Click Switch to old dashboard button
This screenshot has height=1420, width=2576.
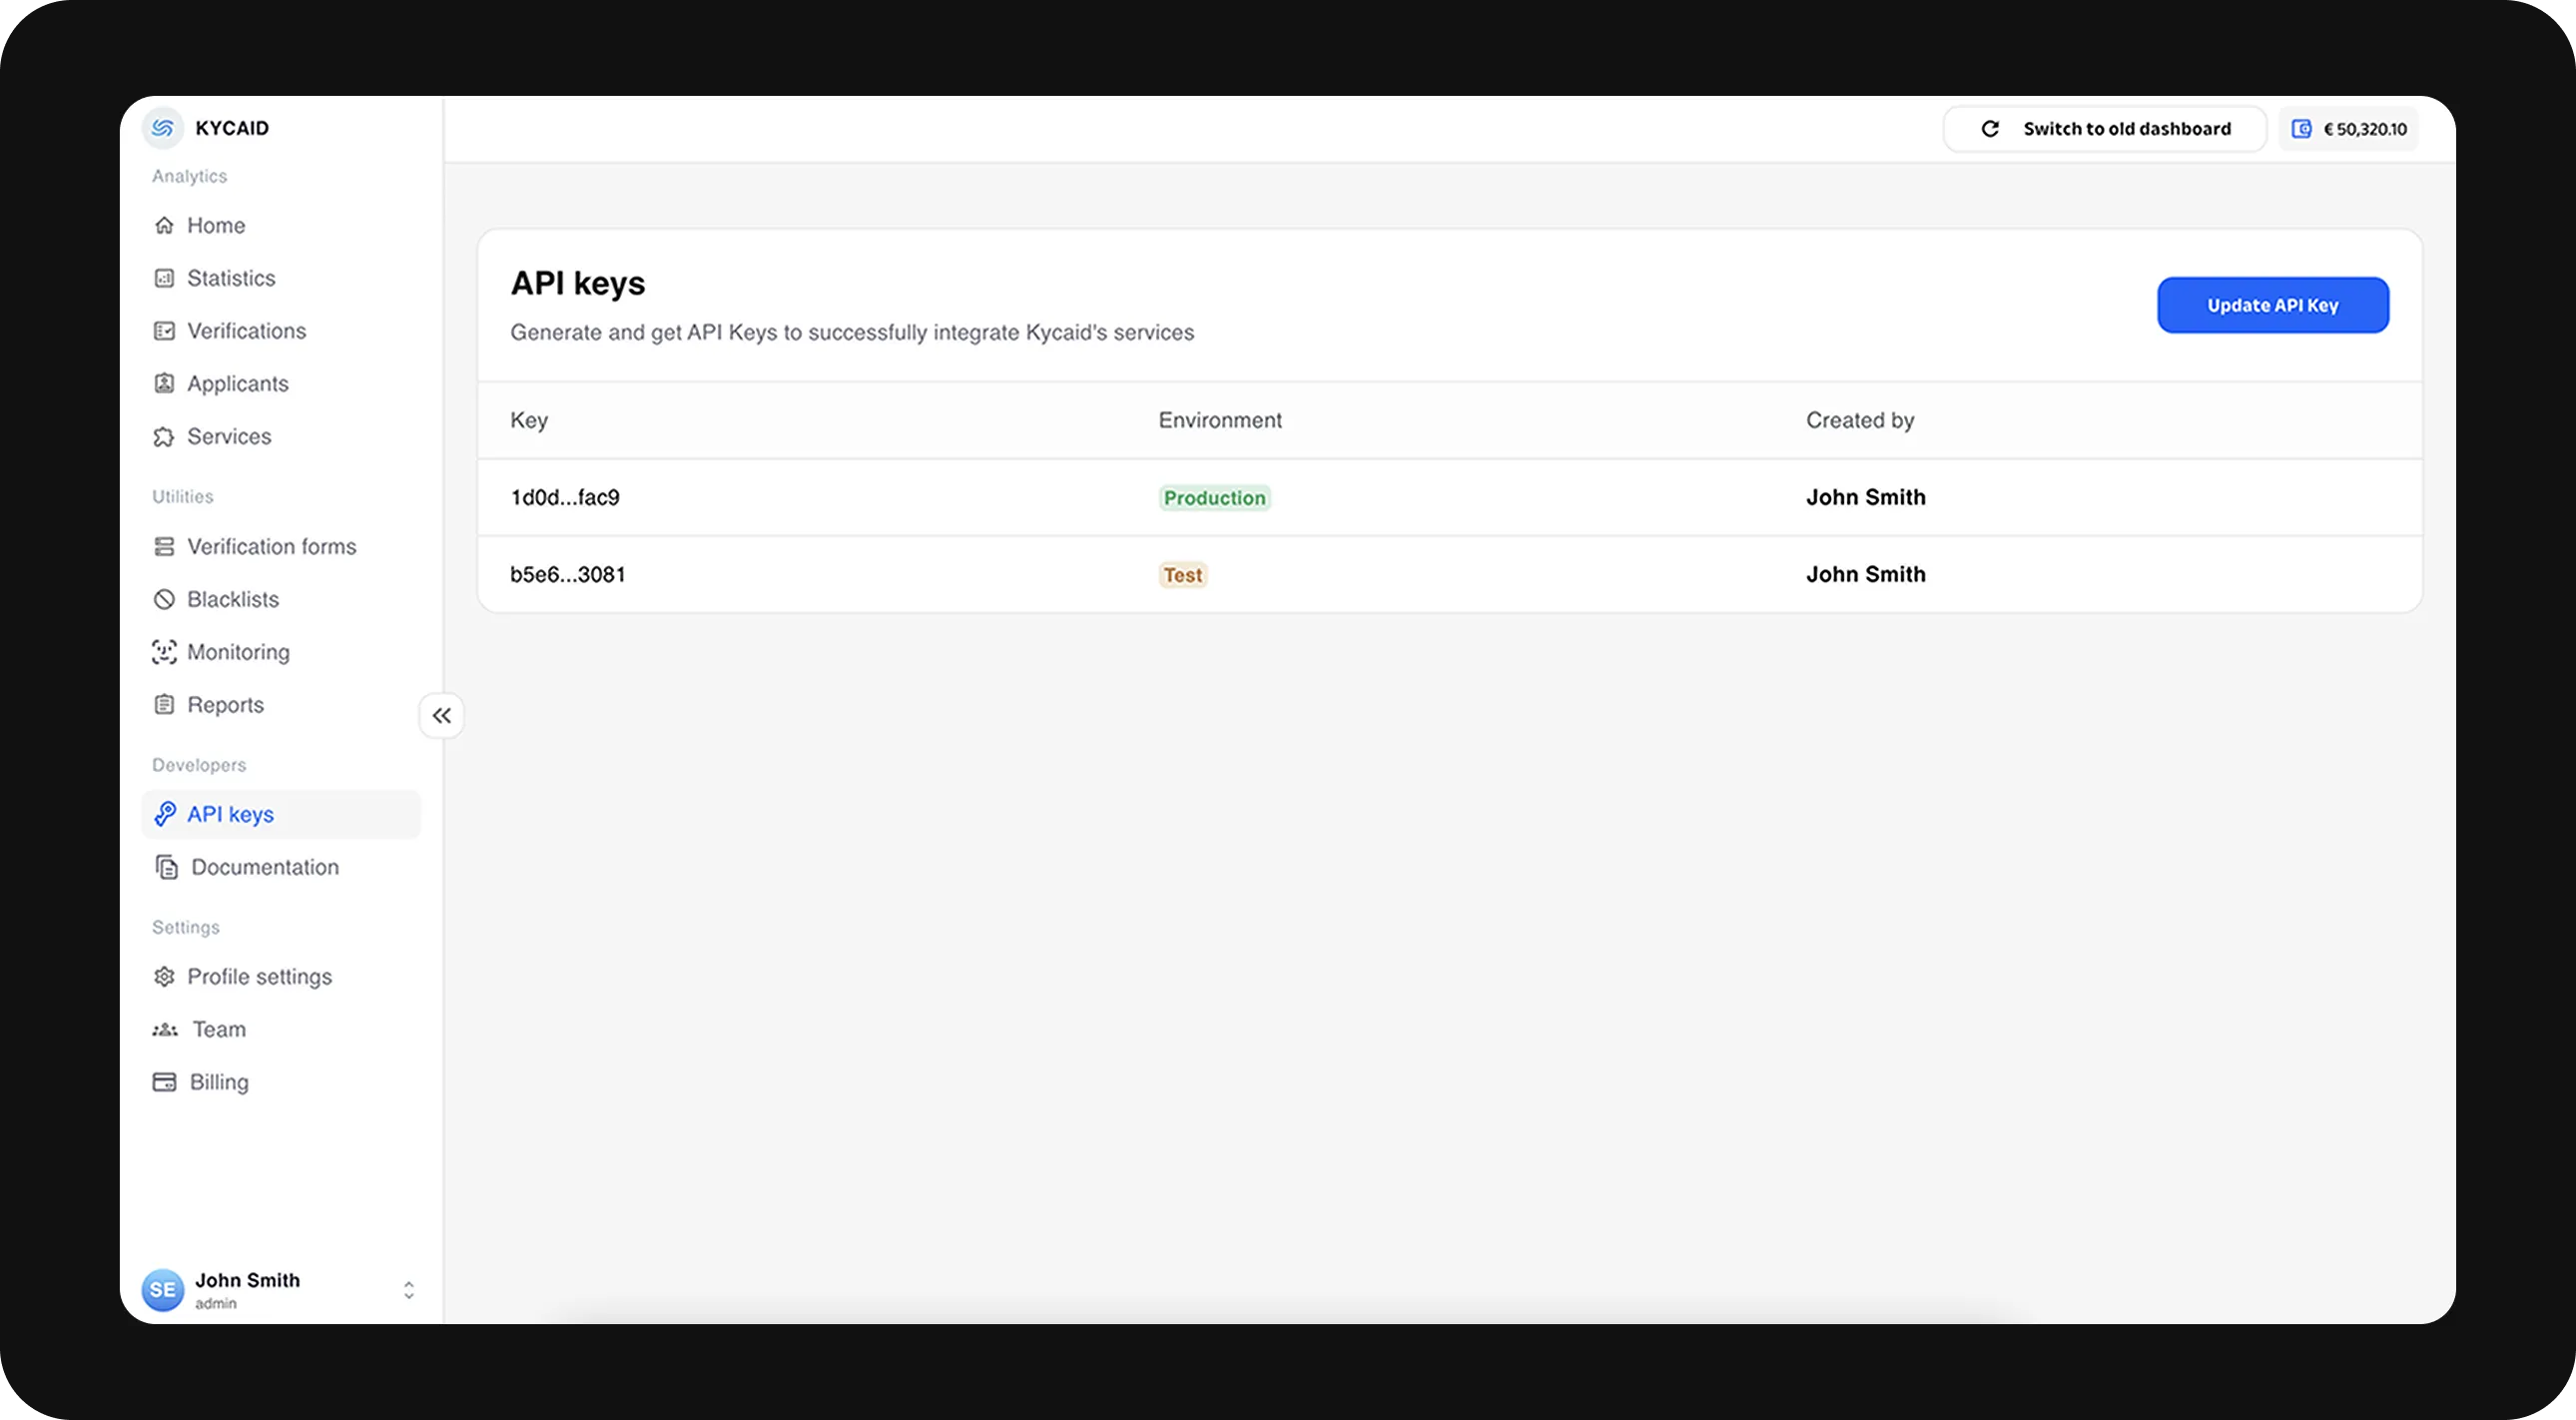pos(2104,129)
